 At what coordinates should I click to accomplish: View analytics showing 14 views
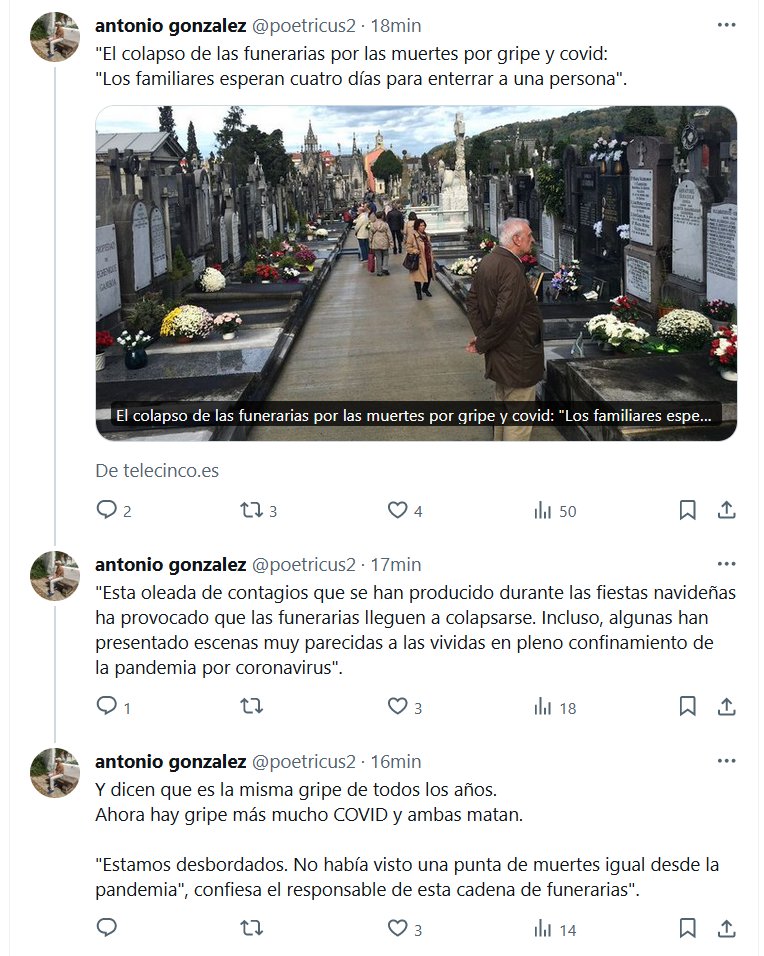[554, 929]
